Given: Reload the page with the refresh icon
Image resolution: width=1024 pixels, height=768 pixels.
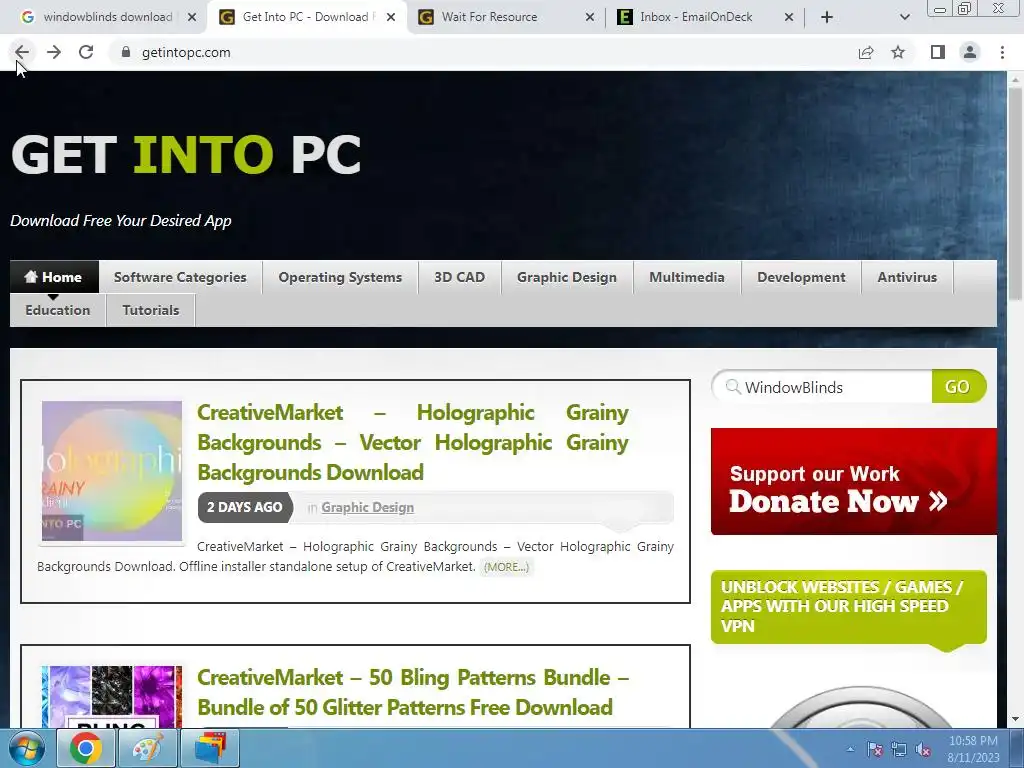Looking at the screenshot, I should pyautogui.click(x=86, y=52).
